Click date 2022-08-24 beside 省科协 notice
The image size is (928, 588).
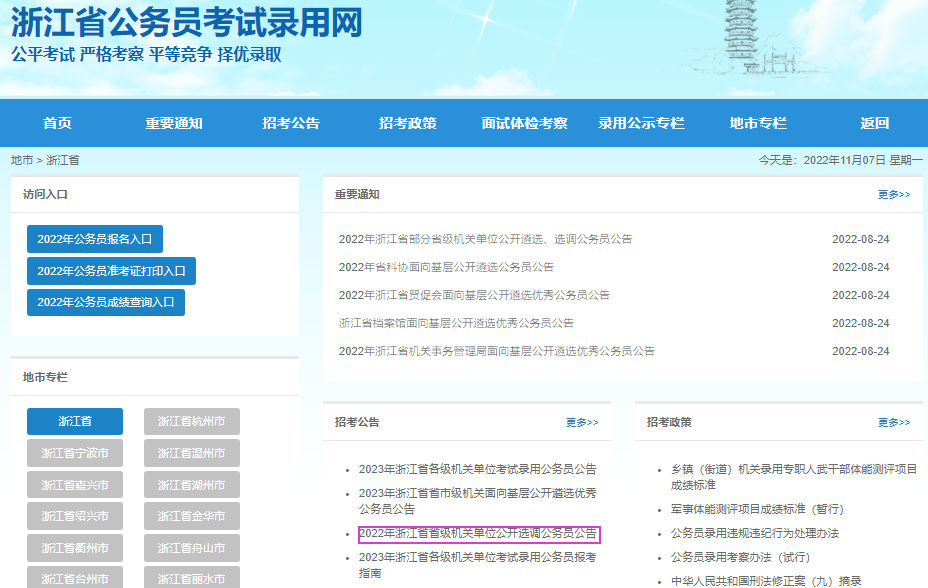click(x=861, y=267)
